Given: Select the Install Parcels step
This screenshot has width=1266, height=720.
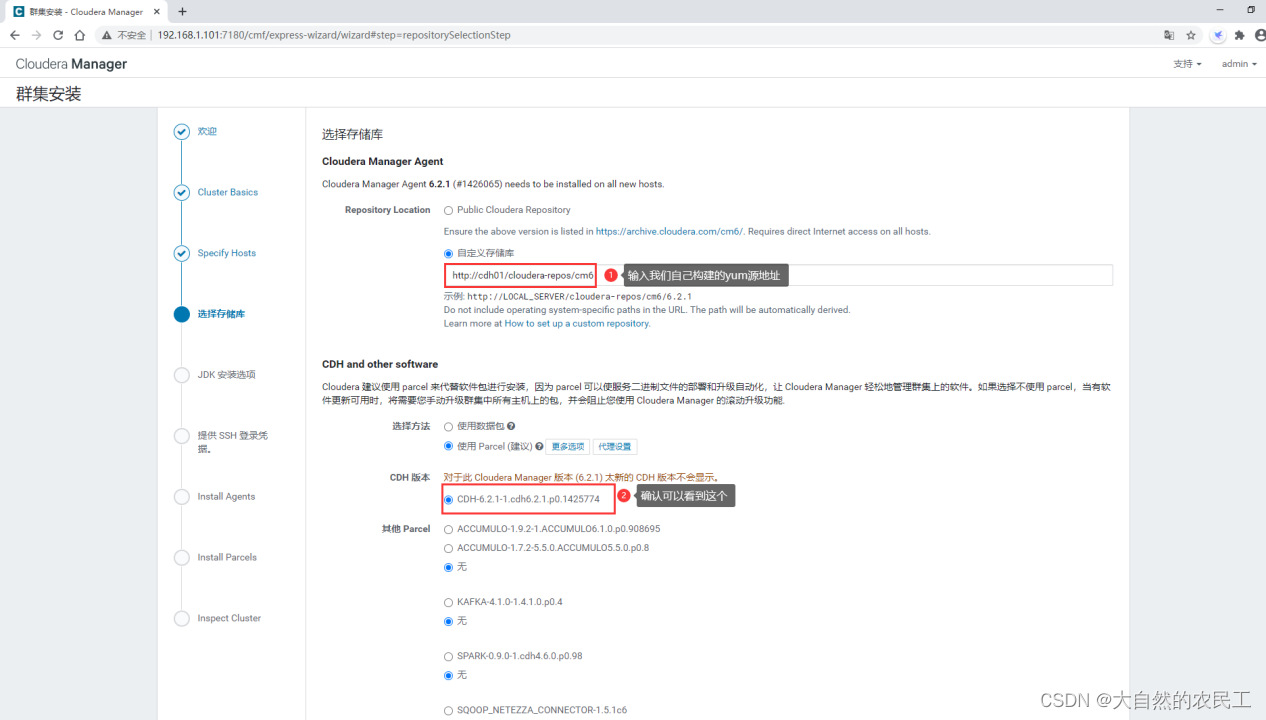Looking at the screenshot, I should coord(227,557).
